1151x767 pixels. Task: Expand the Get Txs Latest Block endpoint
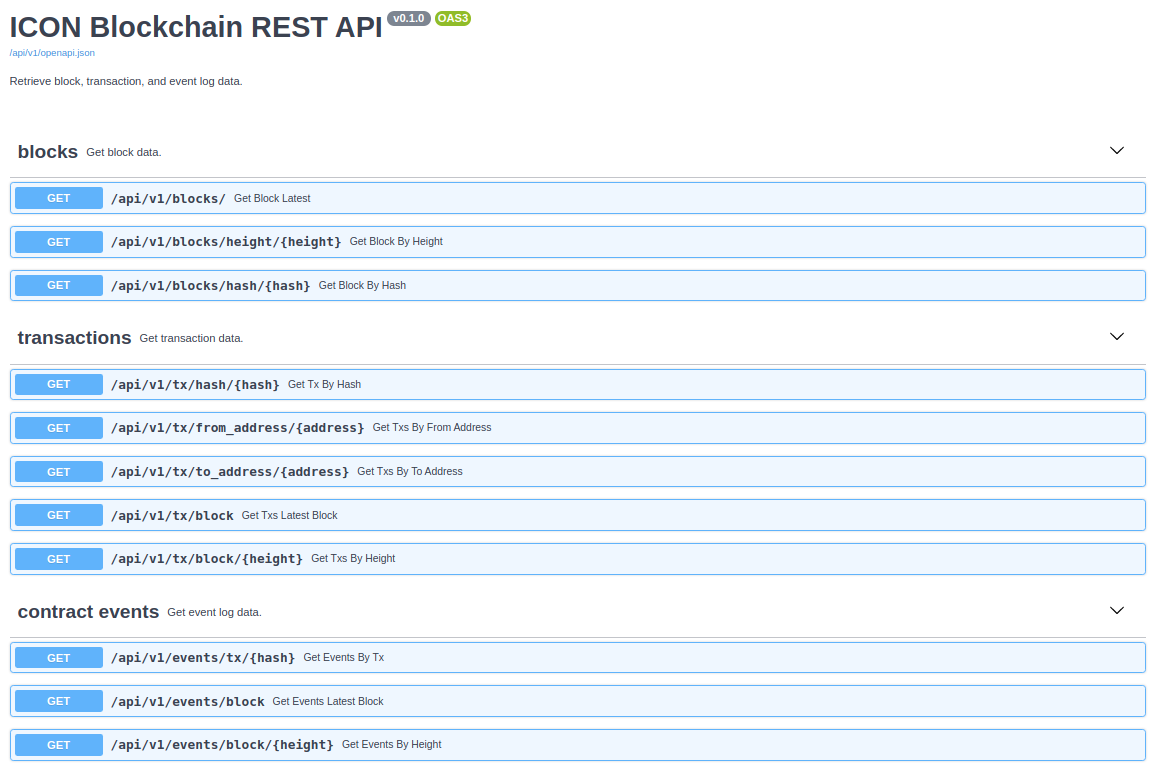coord(289,516)
